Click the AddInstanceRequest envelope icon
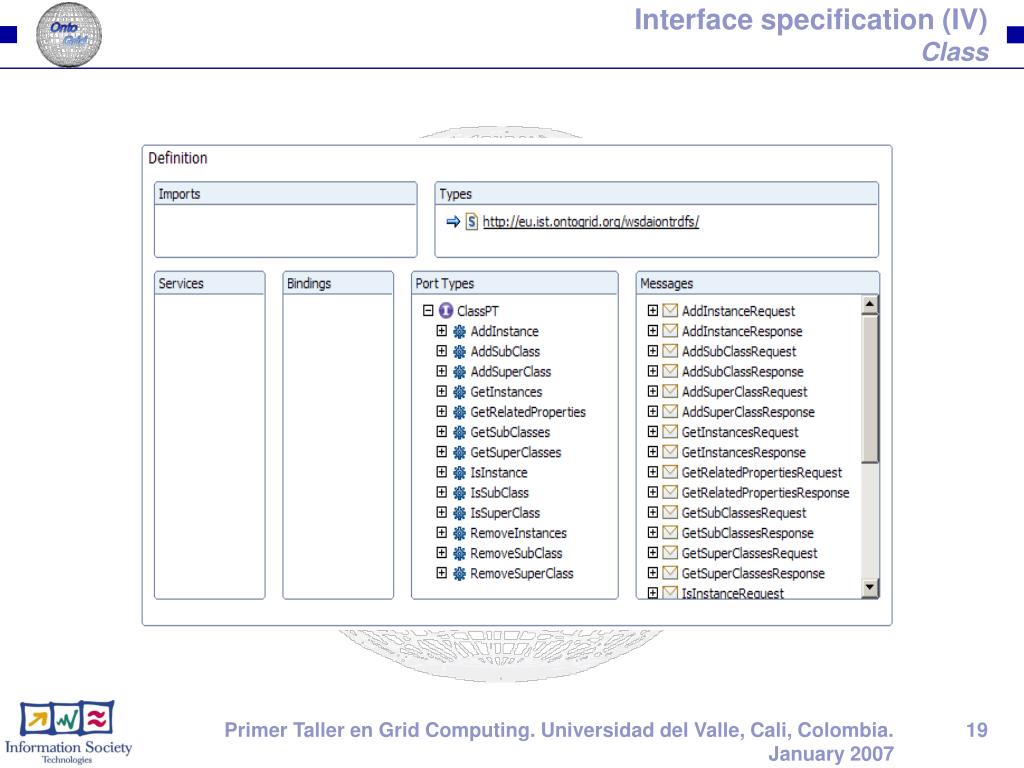The image size is (1024, 768). 670,311
